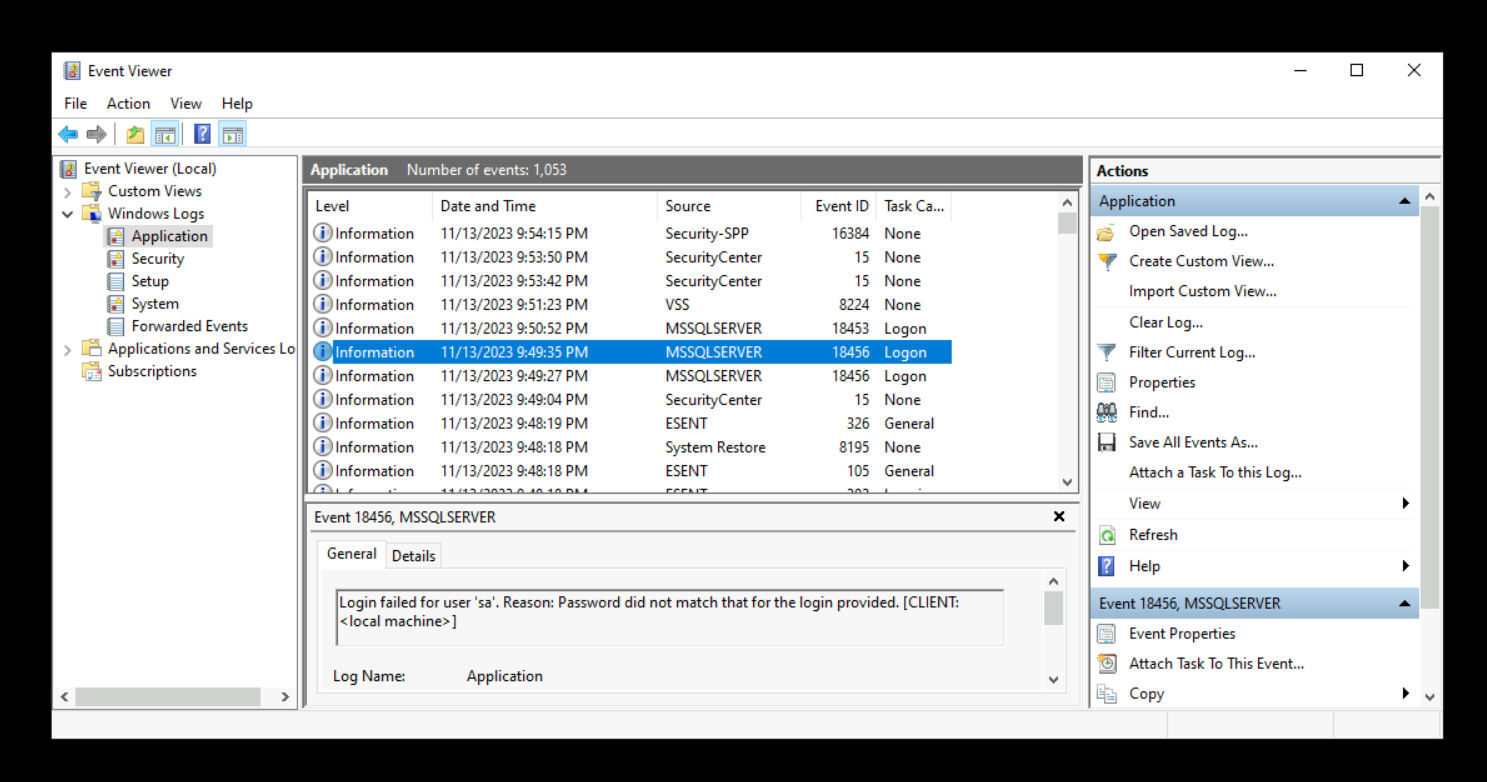1487x782 pixels.
Task: Click the Find binoculars icon
Action: point(1107,412)
